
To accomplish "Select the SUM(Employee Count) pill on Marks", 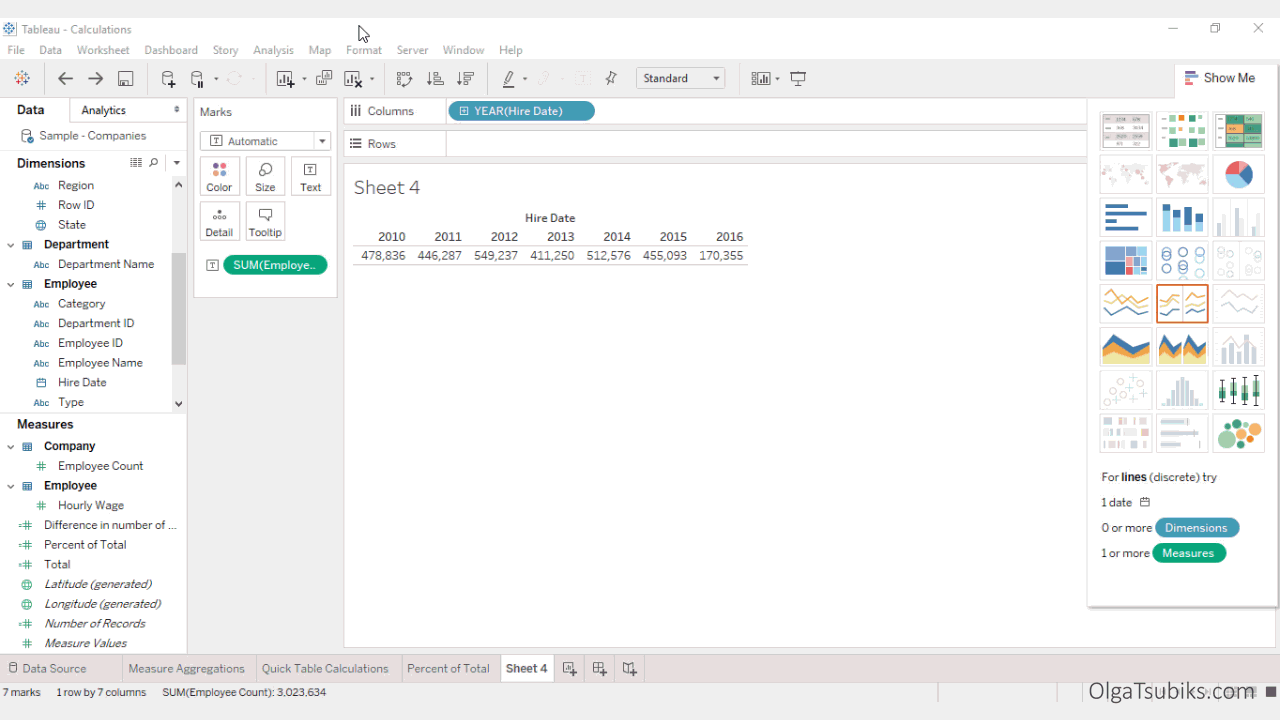I will [x=275, y=265].
